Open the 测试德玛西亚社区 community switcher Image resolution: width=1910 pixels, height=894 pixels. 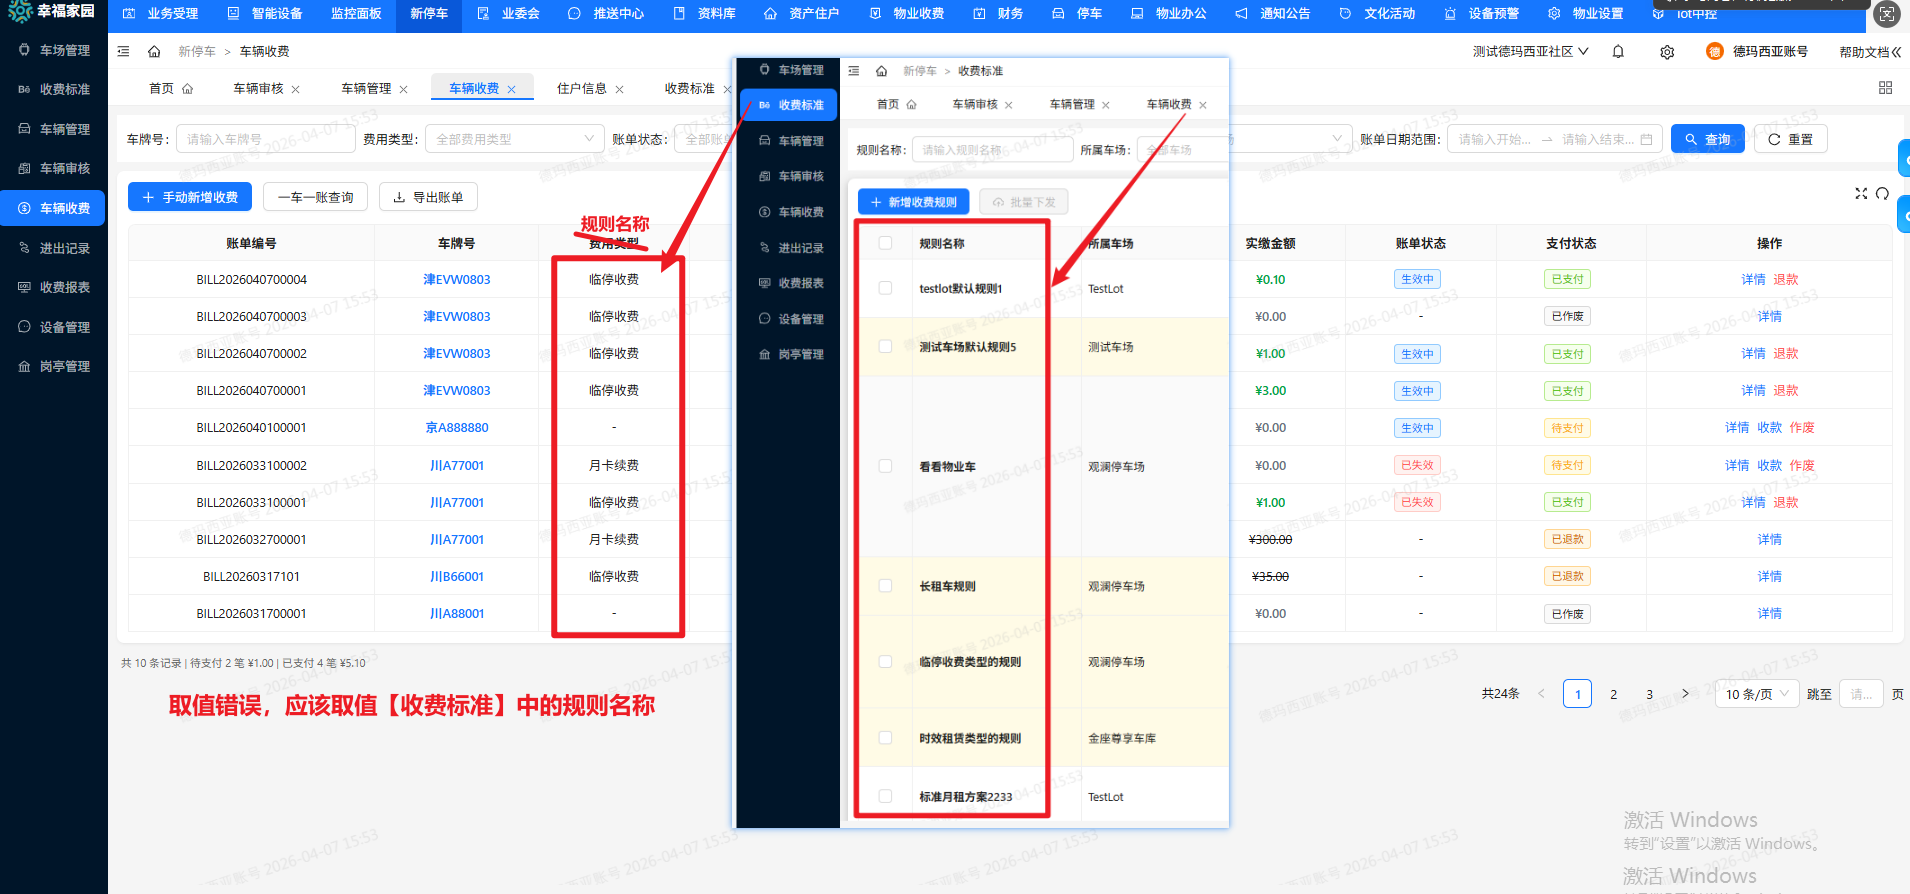[x=1530, y=52]
